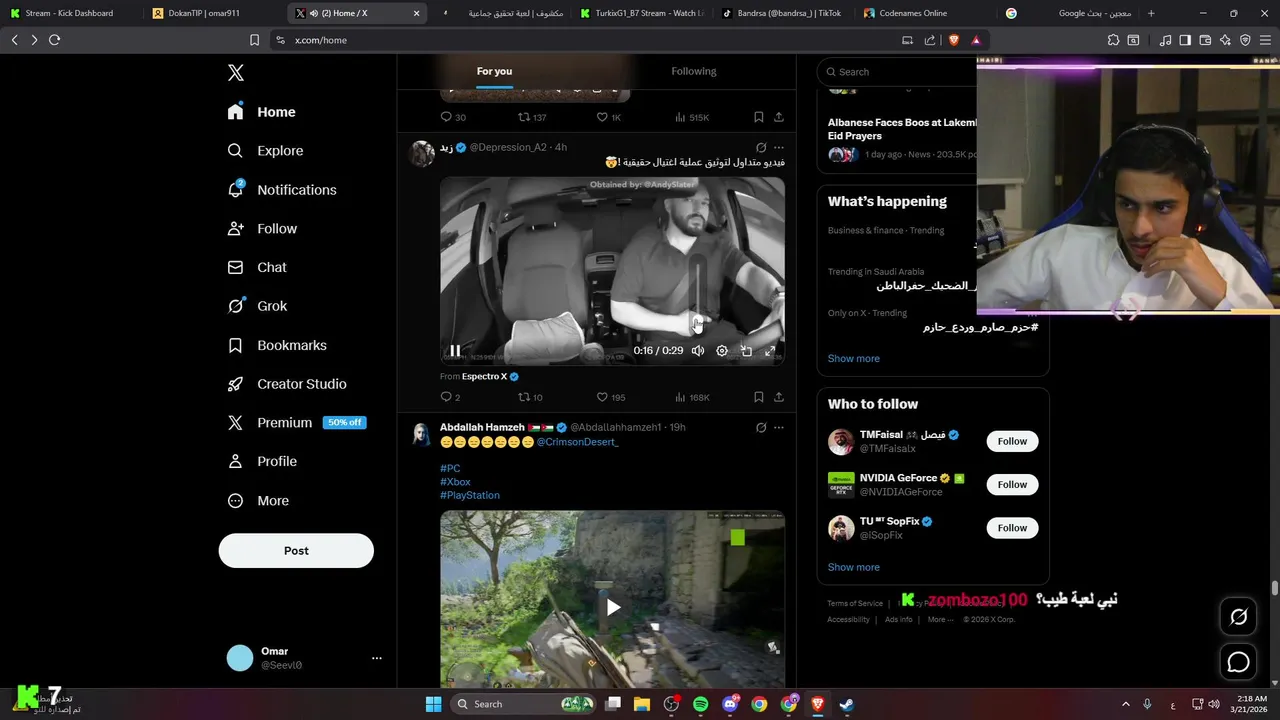Open the #Xbox hashtag link
The image size is (1280, 720).
coord(455,482)
